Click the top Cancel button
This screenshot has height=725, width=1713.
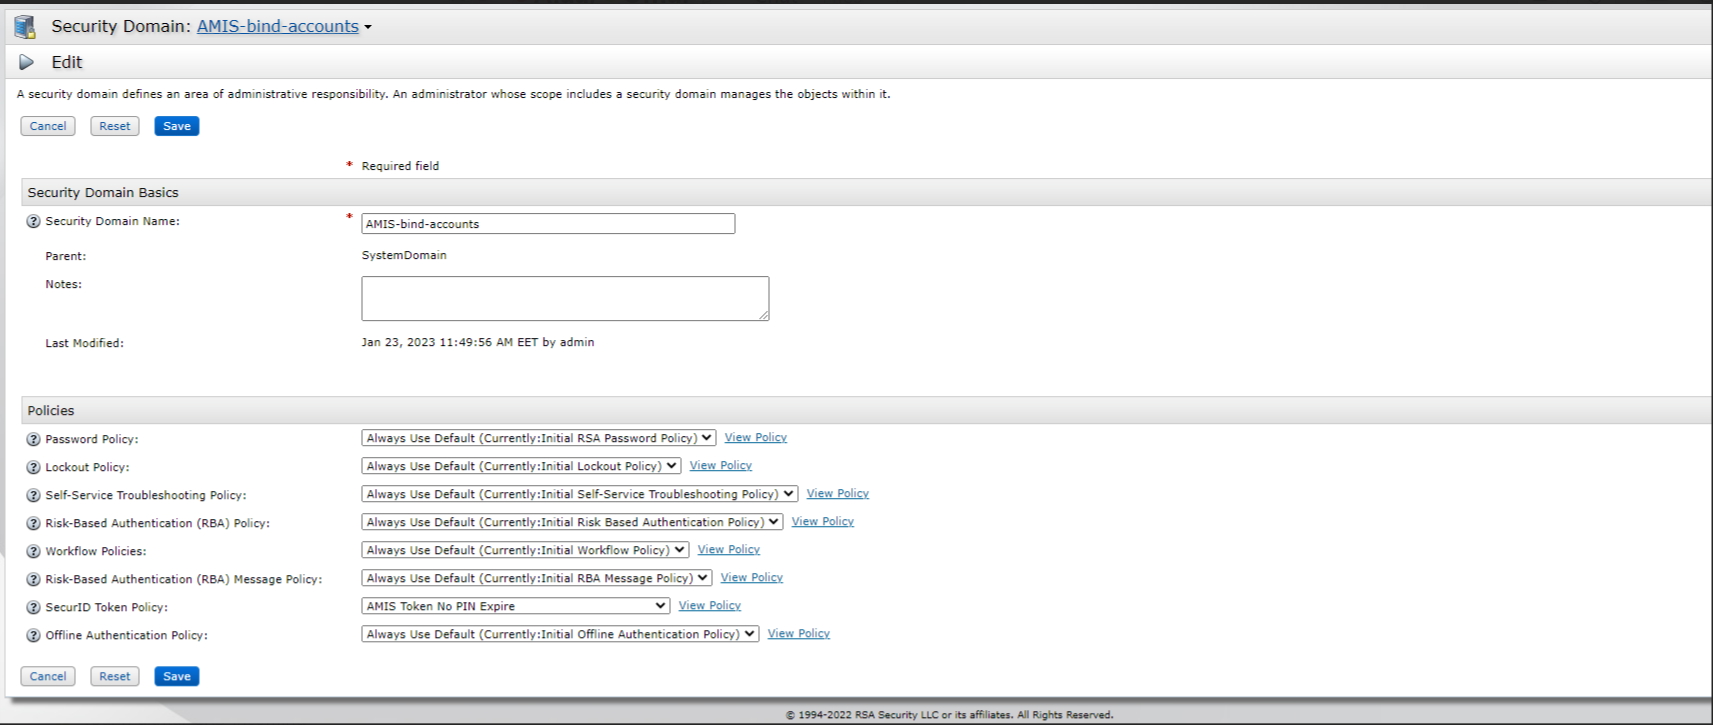tap(48, 126)
